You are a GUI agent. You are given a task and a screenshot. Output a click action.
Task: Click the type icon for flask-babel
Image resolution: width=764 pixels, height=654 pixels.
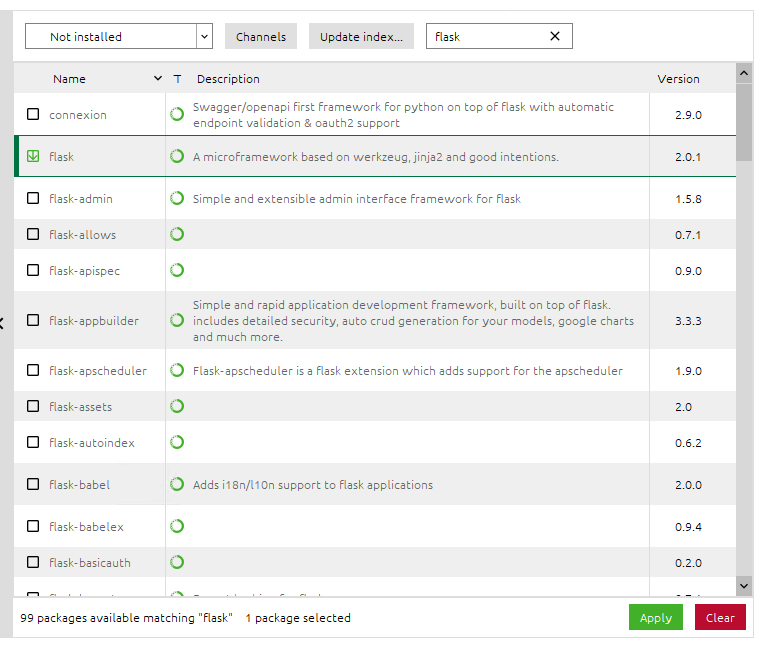click(x=177, y=484)
